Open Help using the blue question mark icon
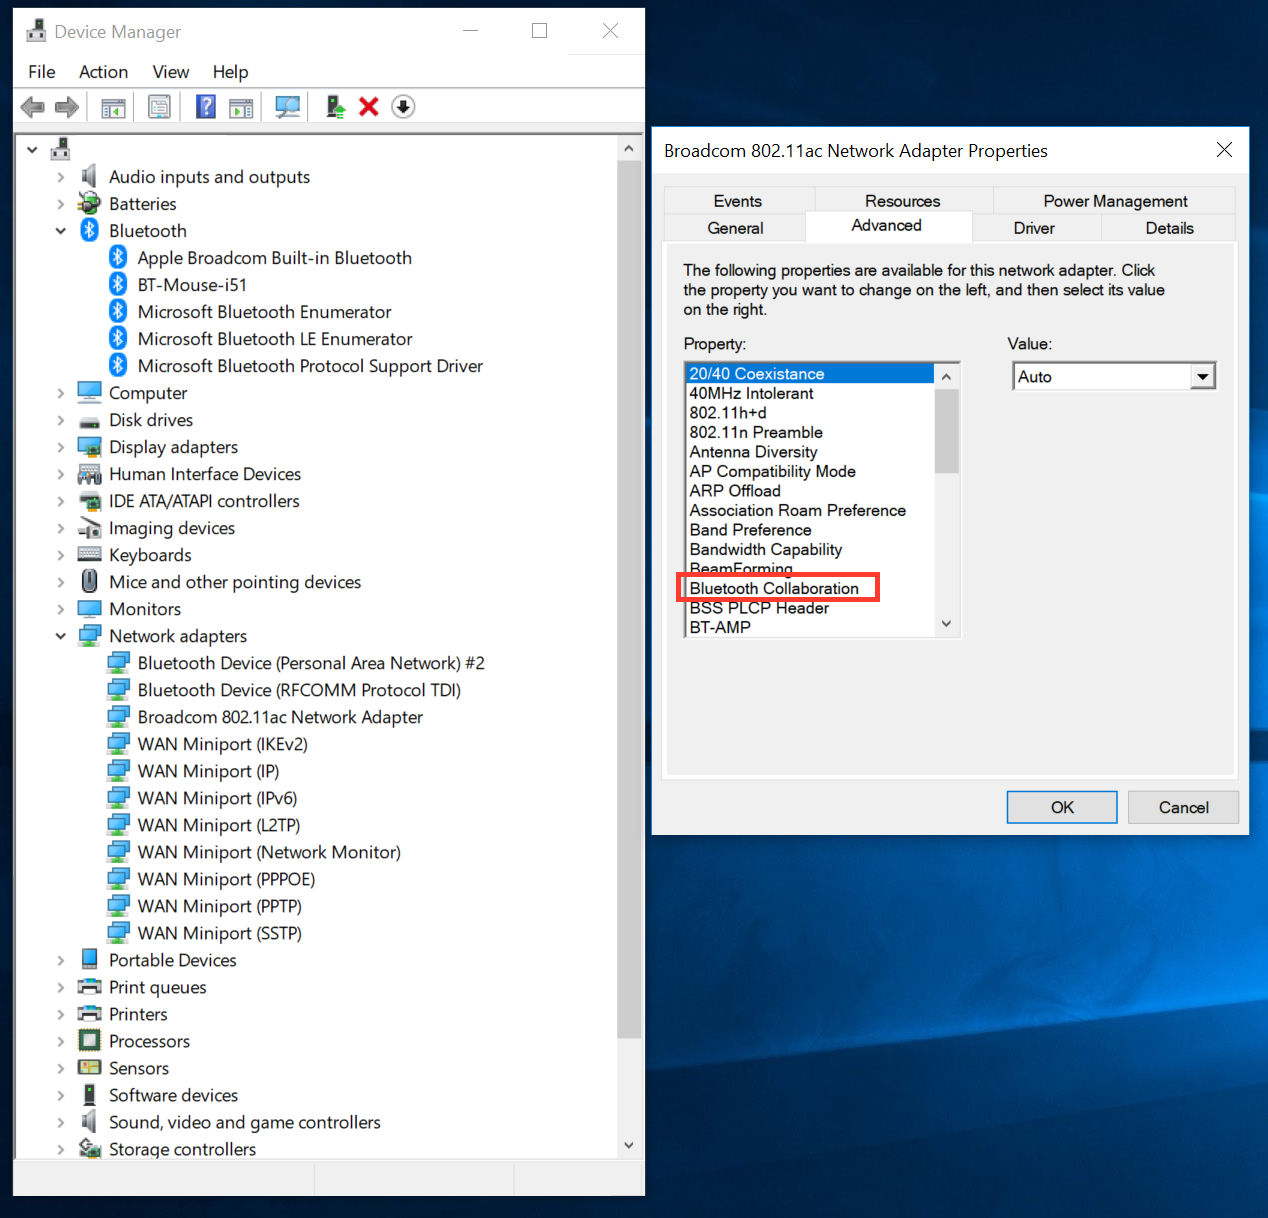 point(205,106)
